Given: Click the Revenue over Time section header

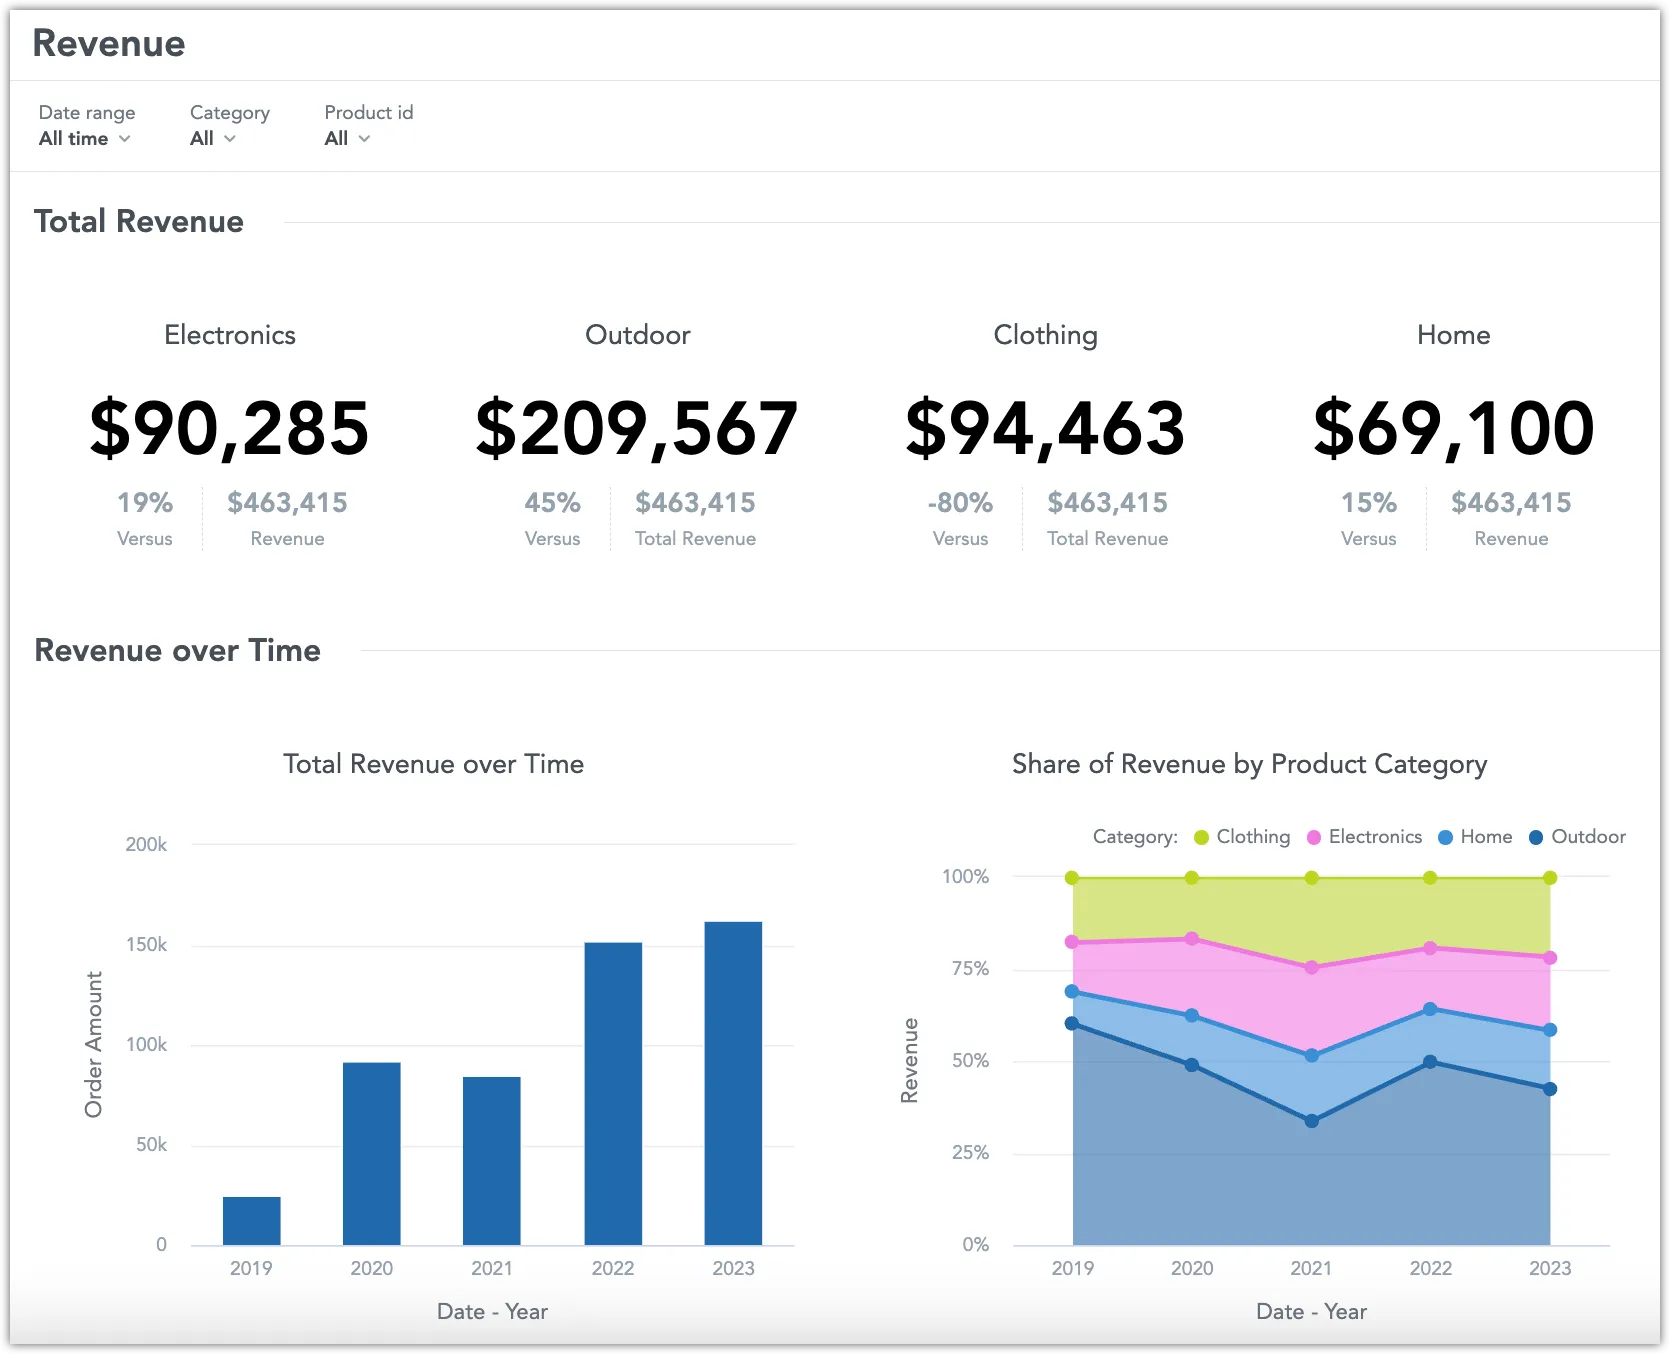Looking at the screenshot, I should (x=177, y=650).
